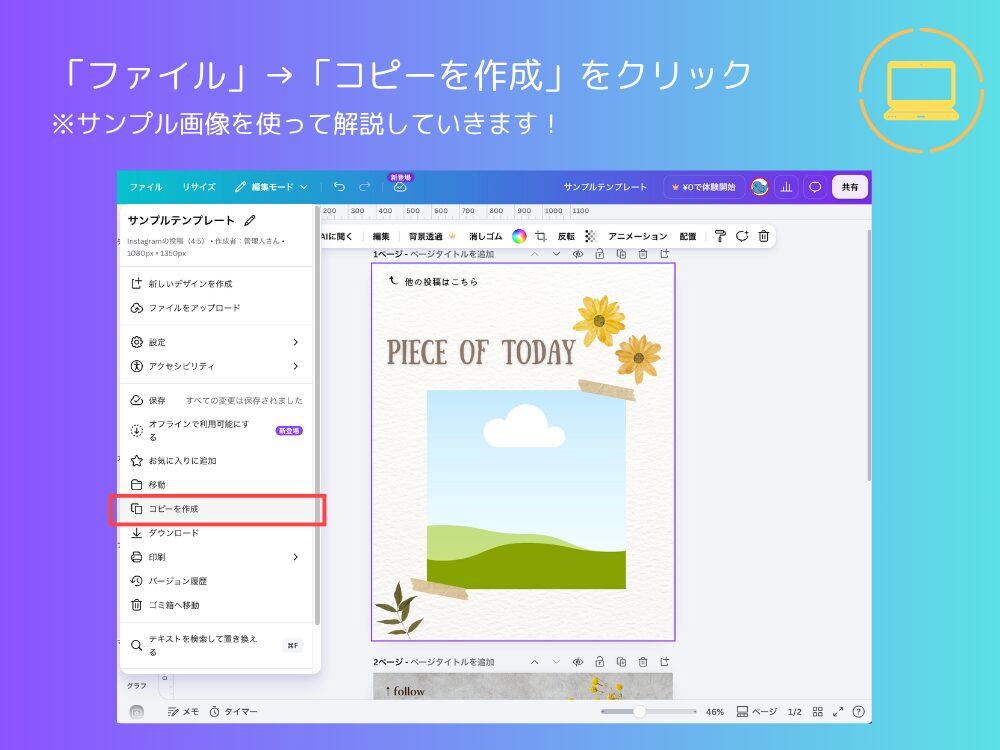Click AIに聞く in the toolbar
The image size is (1000, 750).
337,237
